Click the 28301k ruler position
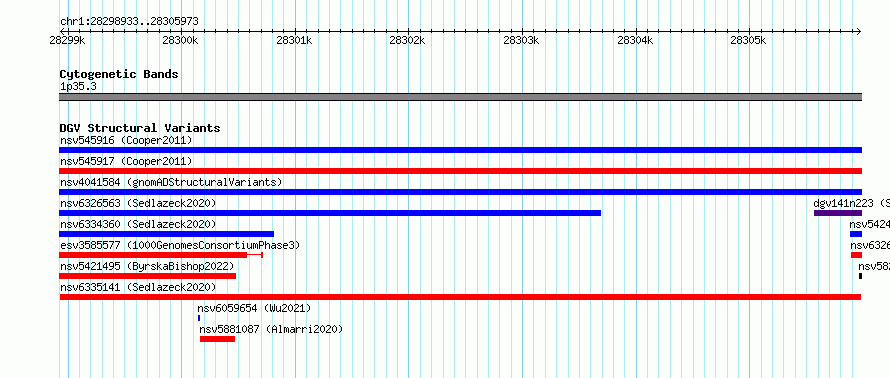 [x=295, y=40]
